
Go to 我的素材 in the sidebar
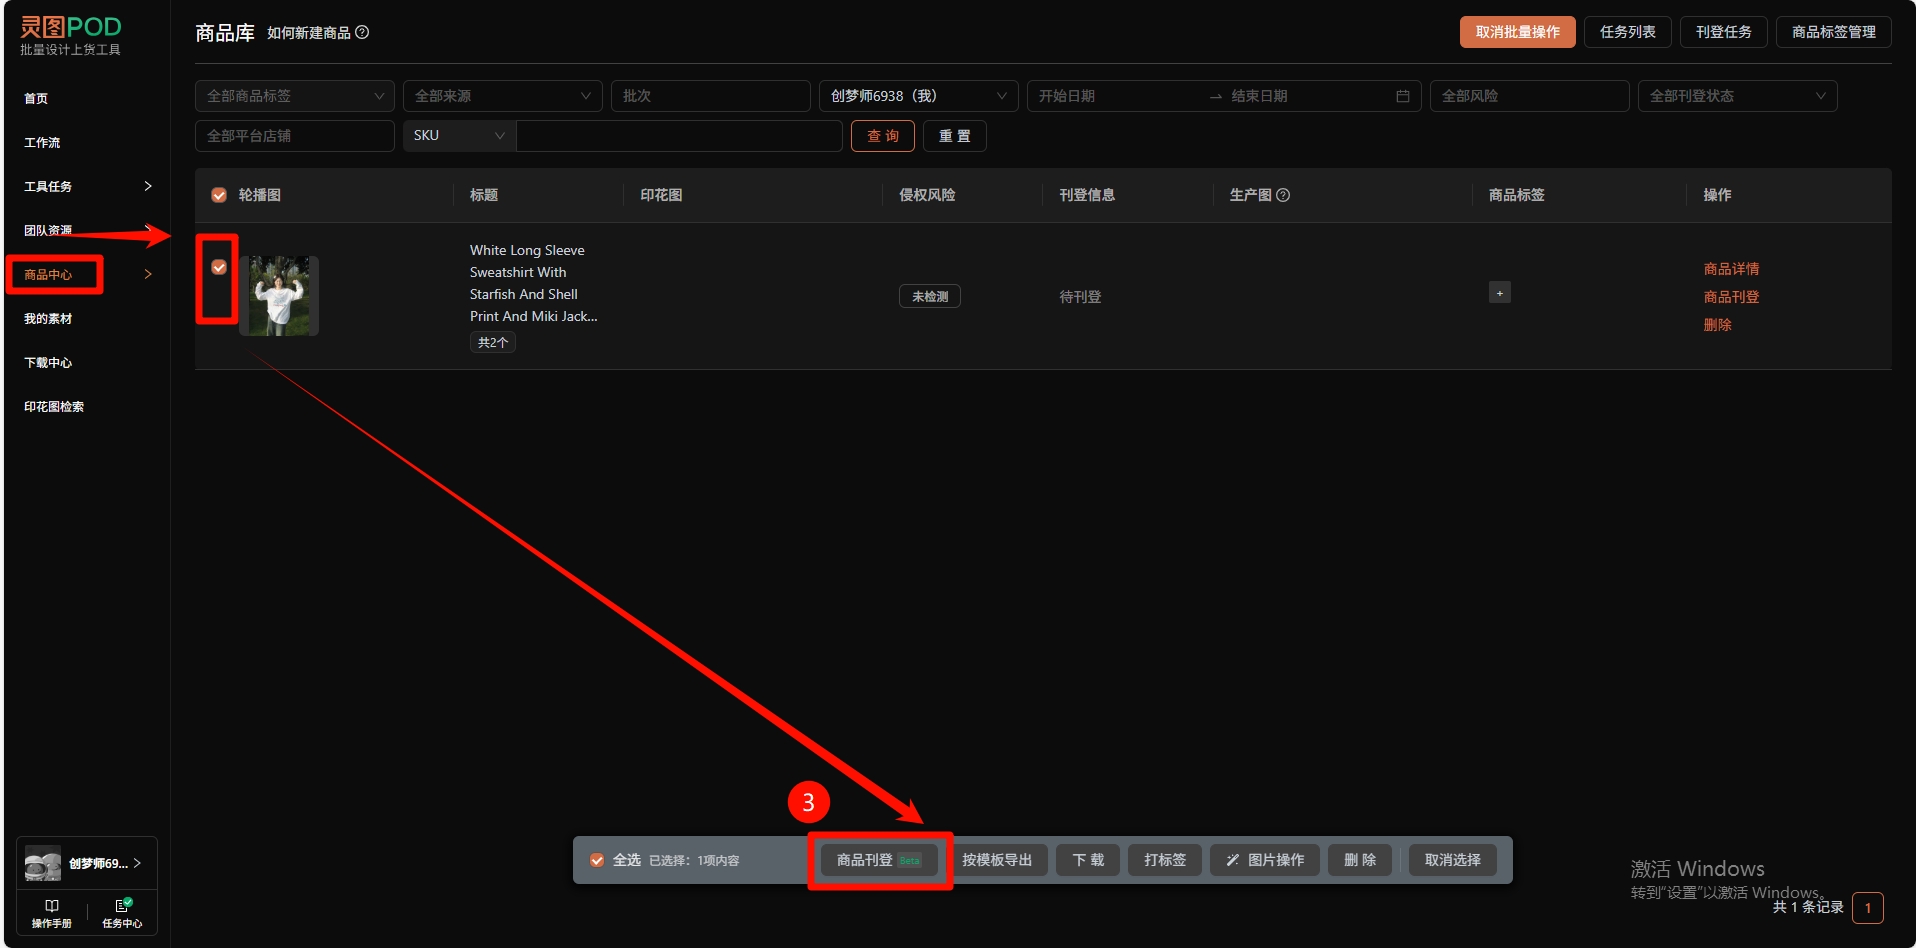tap(48, 319)
